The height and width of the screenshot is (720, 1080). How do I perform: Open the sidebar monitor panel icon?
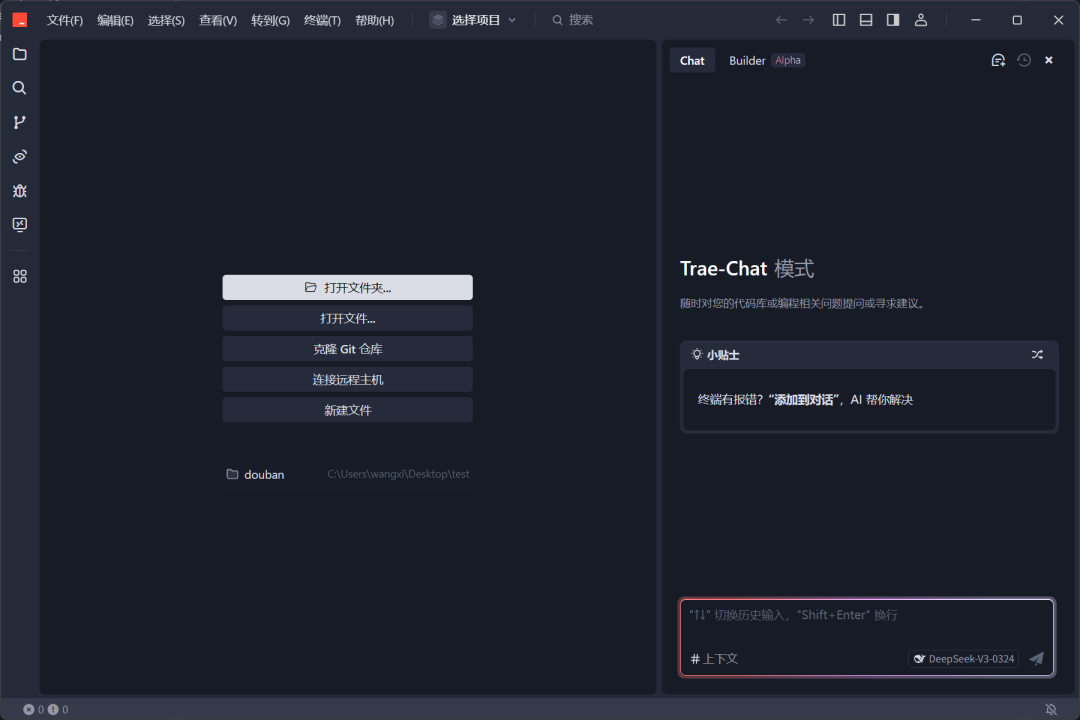pos(20,225)
